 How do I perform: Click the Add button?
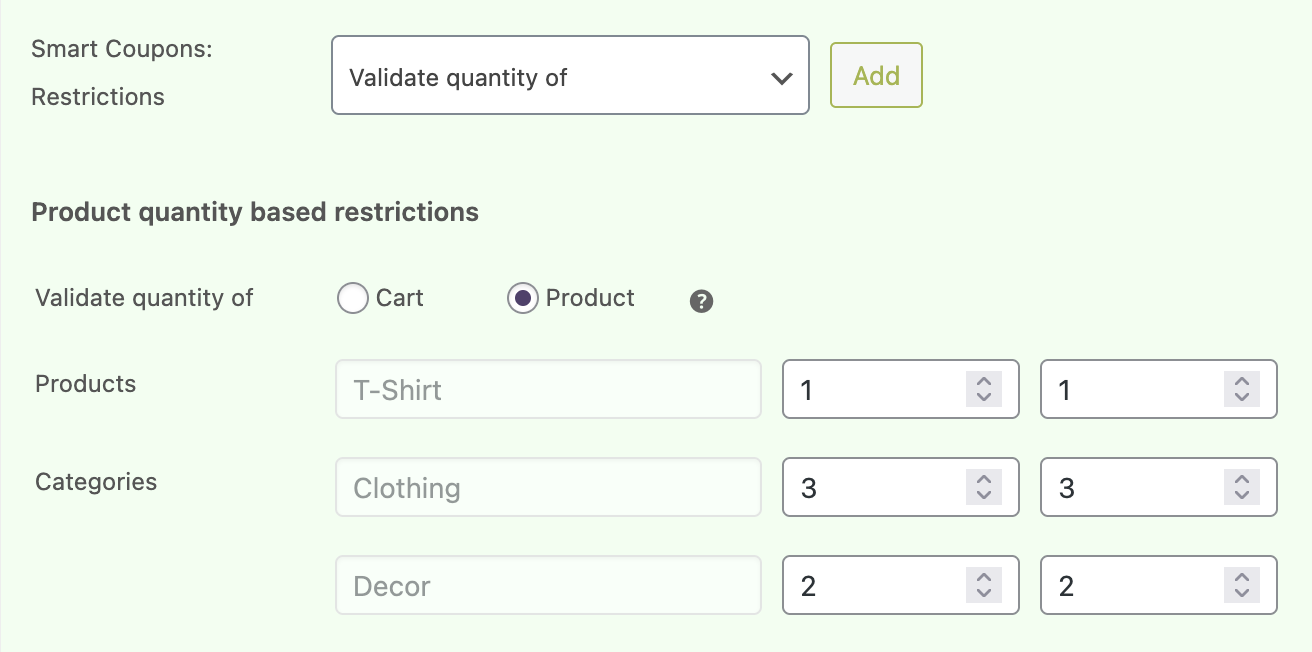tap(876, 76)
